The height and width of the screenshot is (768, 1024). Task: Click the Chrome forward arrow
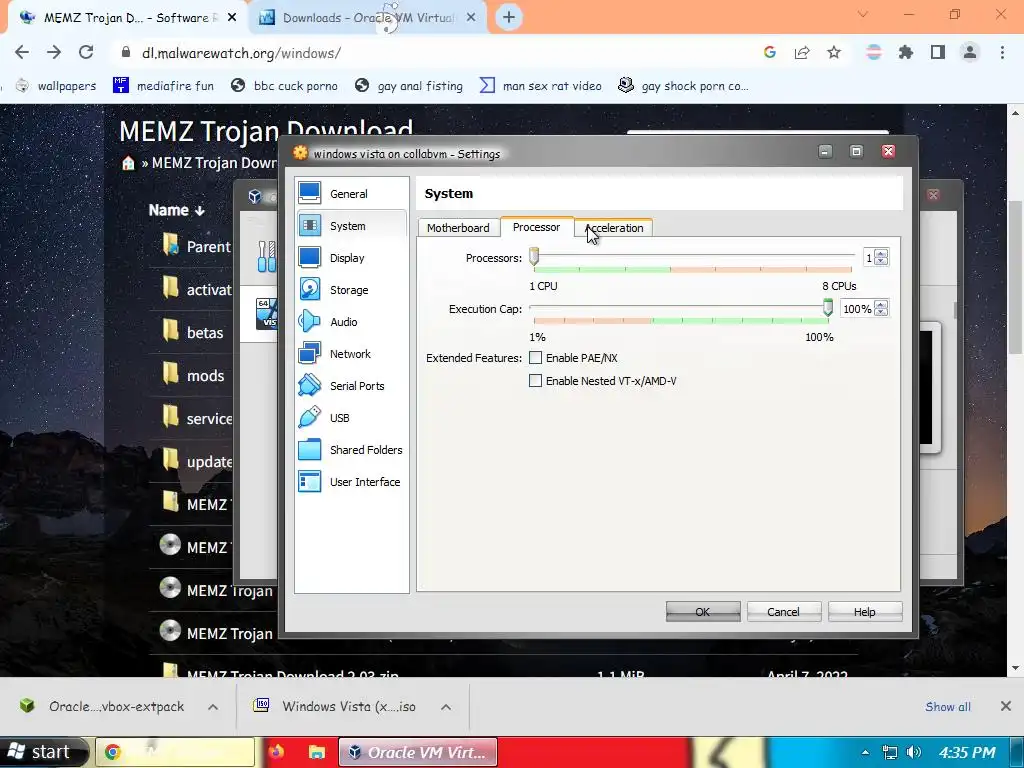(x=54, y=52)
